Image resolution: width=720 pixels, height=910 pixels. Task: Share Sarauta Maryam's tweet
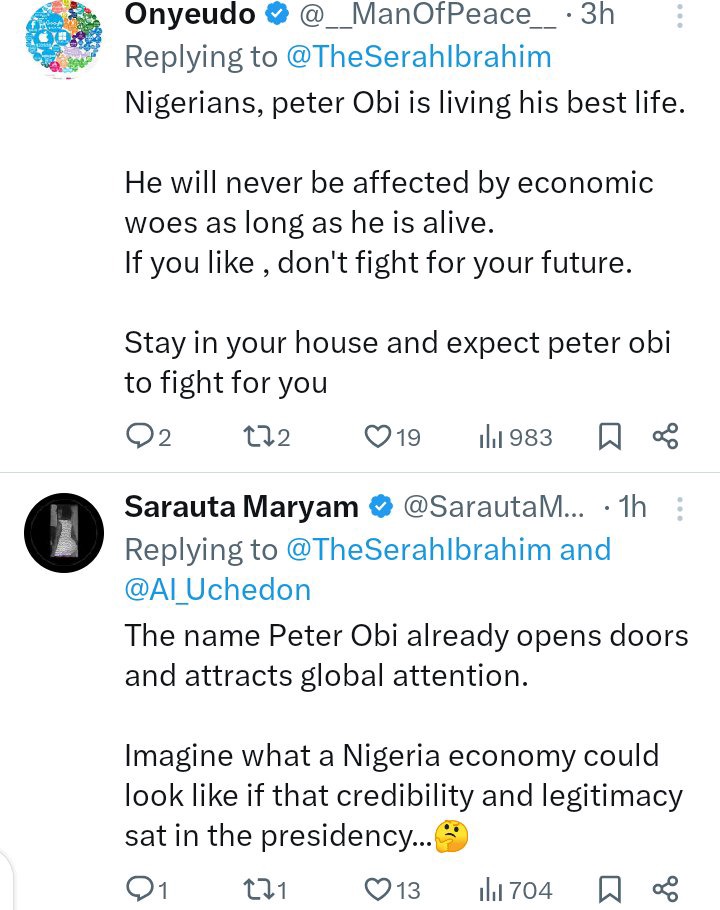(665, 888)
